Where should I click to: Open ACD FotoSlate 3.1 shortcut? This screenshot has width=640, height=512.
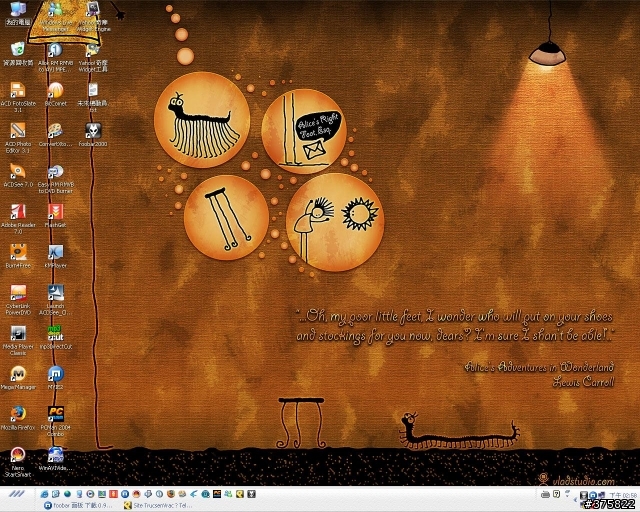coord(18,97)
